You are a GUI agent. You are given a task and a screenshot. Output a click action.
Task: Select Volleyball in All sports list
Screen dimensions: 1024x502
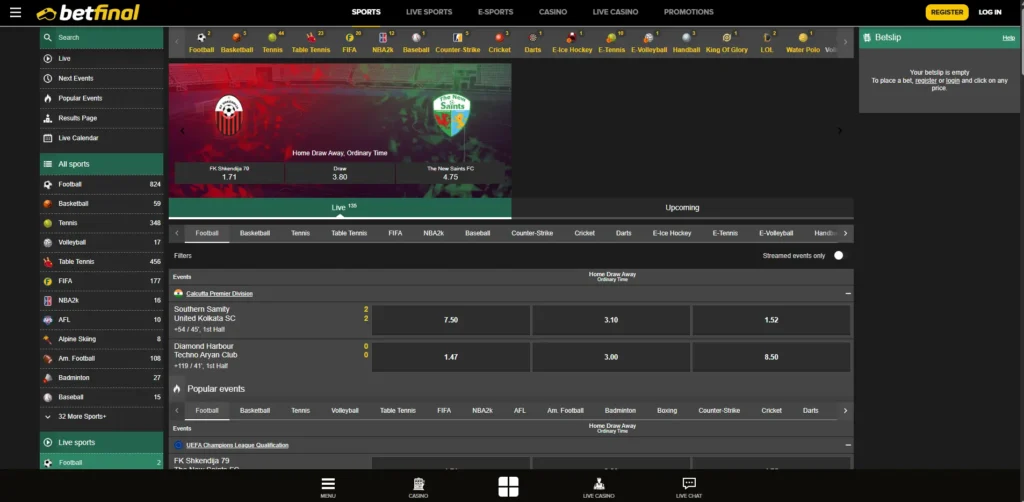point(102,242)
